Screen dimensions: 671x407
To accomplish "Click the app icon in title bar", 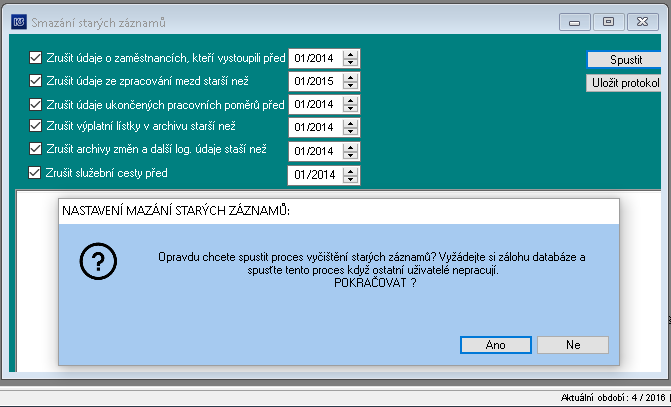I will coord(19,22).
